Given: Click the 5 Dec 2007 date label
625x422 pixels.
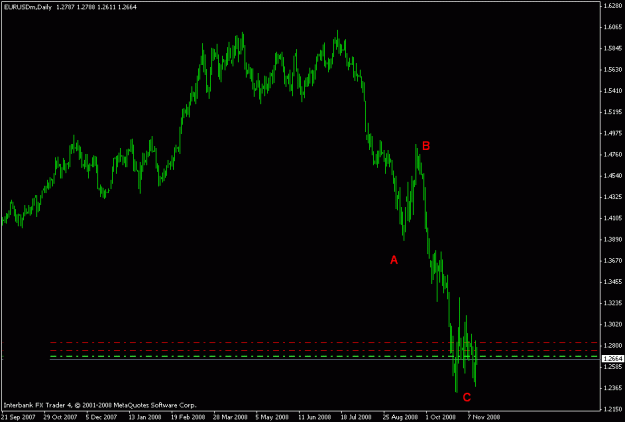Looking at the screenshot, I should [x=101, y=417].
